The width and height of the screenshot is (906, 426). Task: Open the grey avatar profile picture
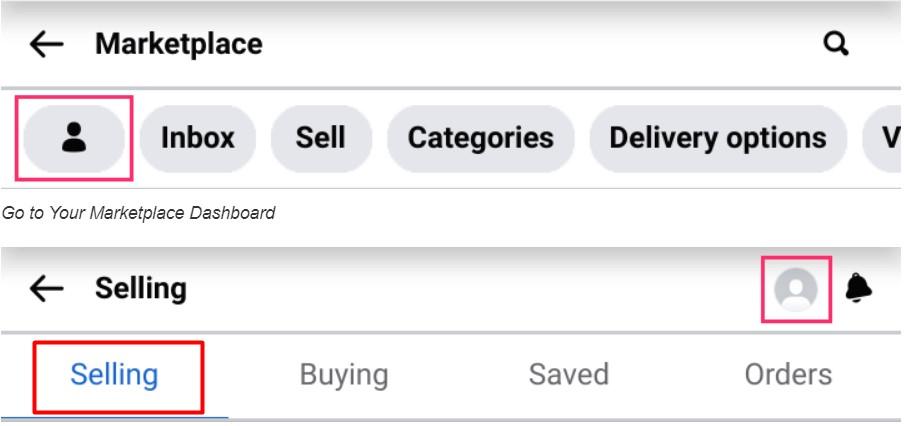(796, 290)
